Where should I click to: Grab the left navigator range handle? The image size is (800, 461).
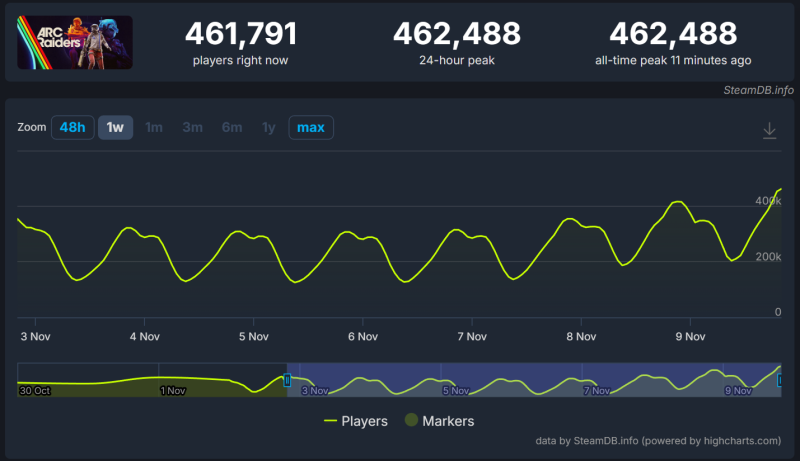click(287, 380)
